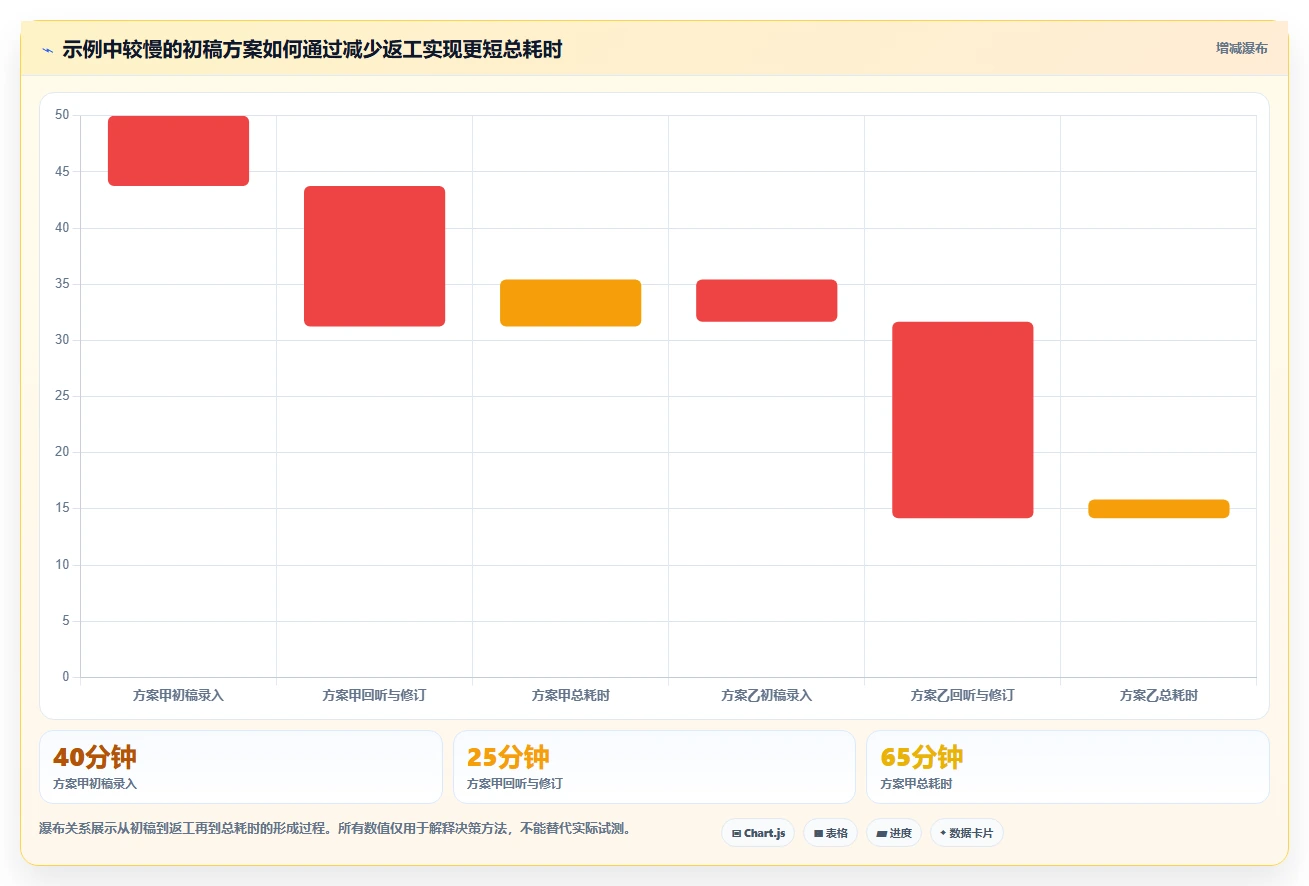
Task: Click x-axis label 方案乙总耗时
Action: pos(1158,695)
